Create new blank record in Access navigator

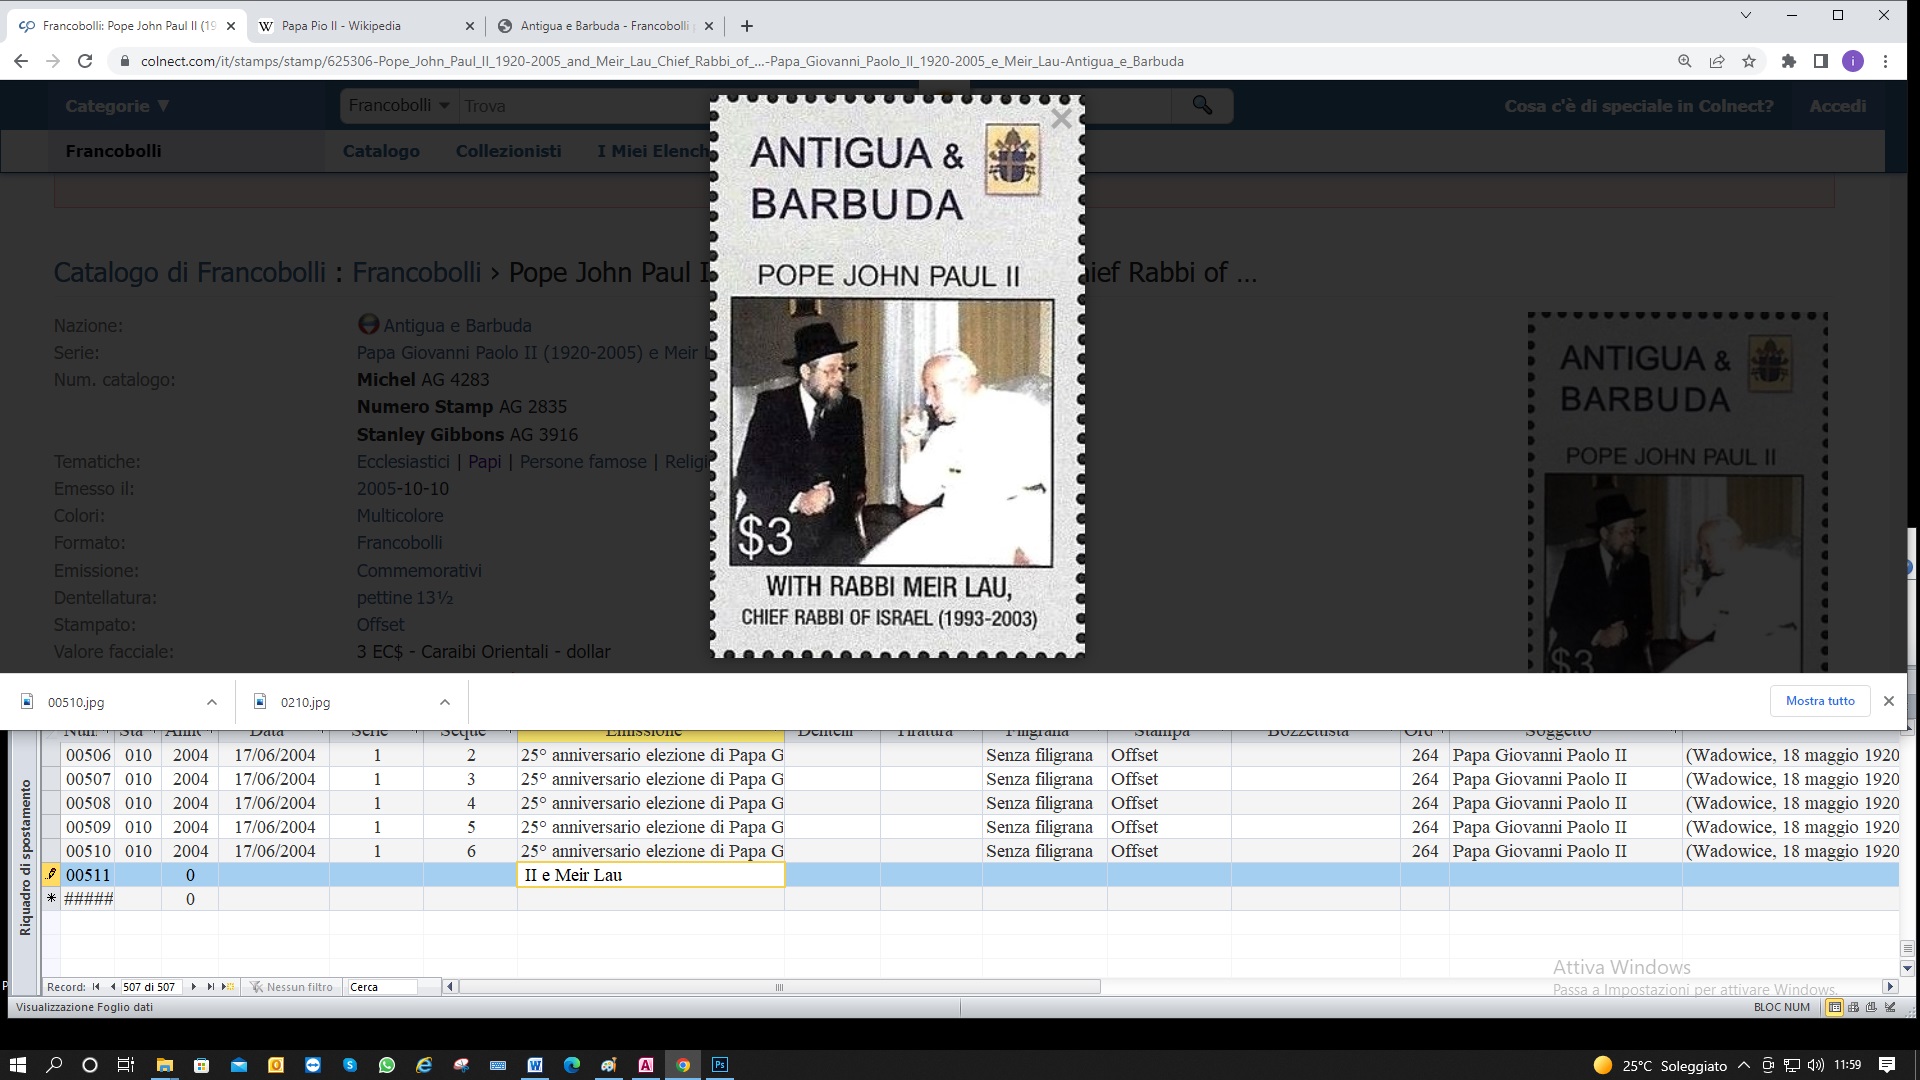[228, 987]
